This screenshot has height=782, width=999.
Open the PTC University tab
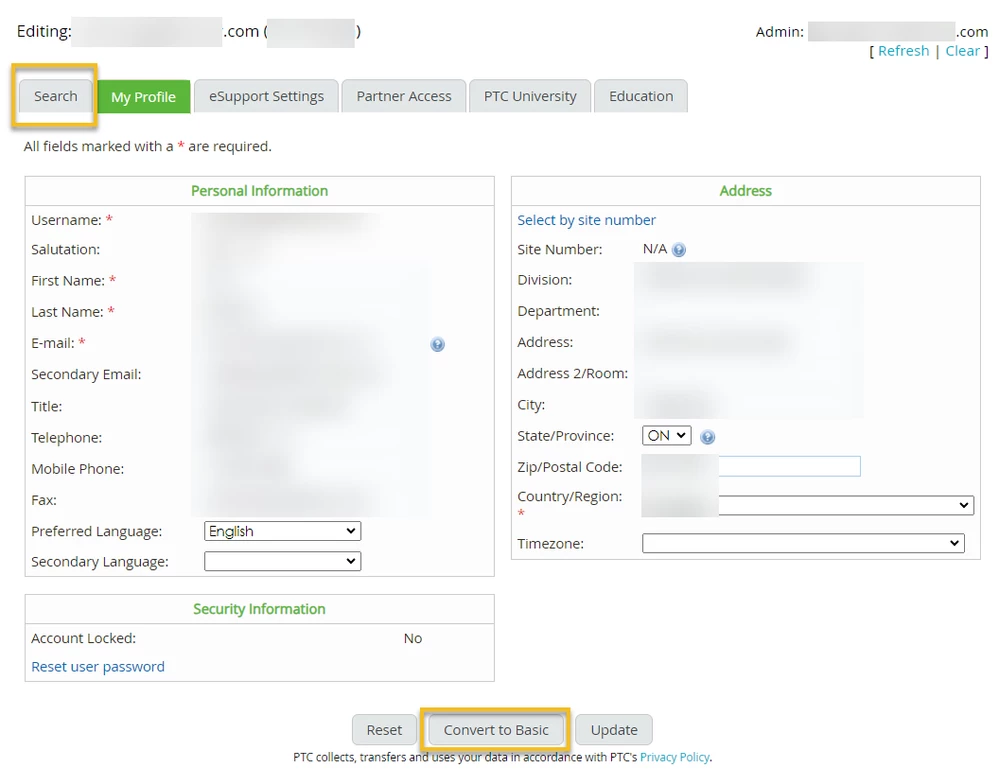530,96
